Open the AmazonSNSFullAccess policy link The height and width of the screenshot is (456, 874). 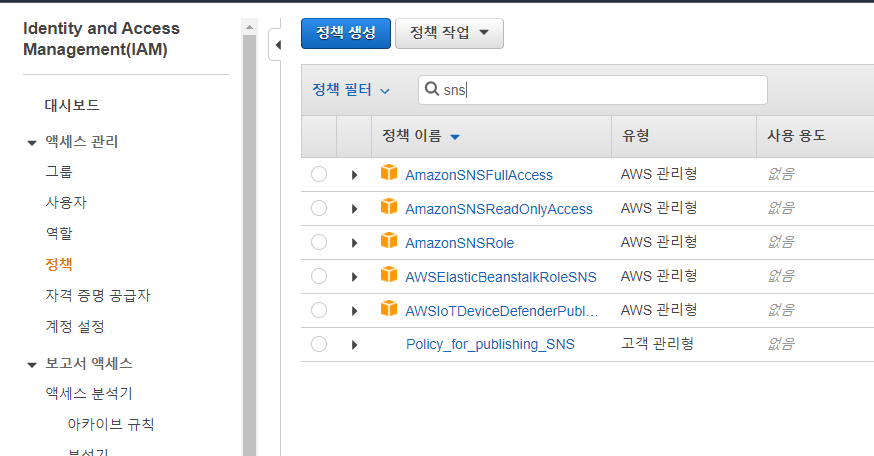tap(479, 175)
